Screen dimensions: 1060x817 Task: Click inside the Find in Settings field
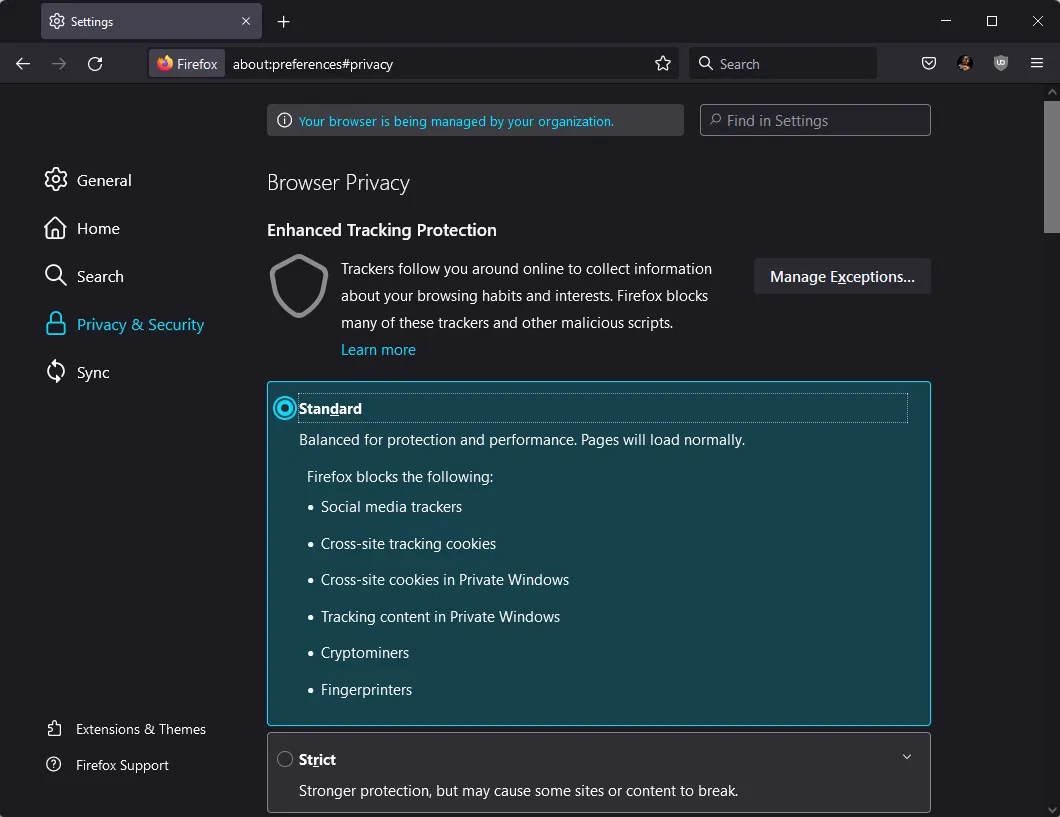814,120
